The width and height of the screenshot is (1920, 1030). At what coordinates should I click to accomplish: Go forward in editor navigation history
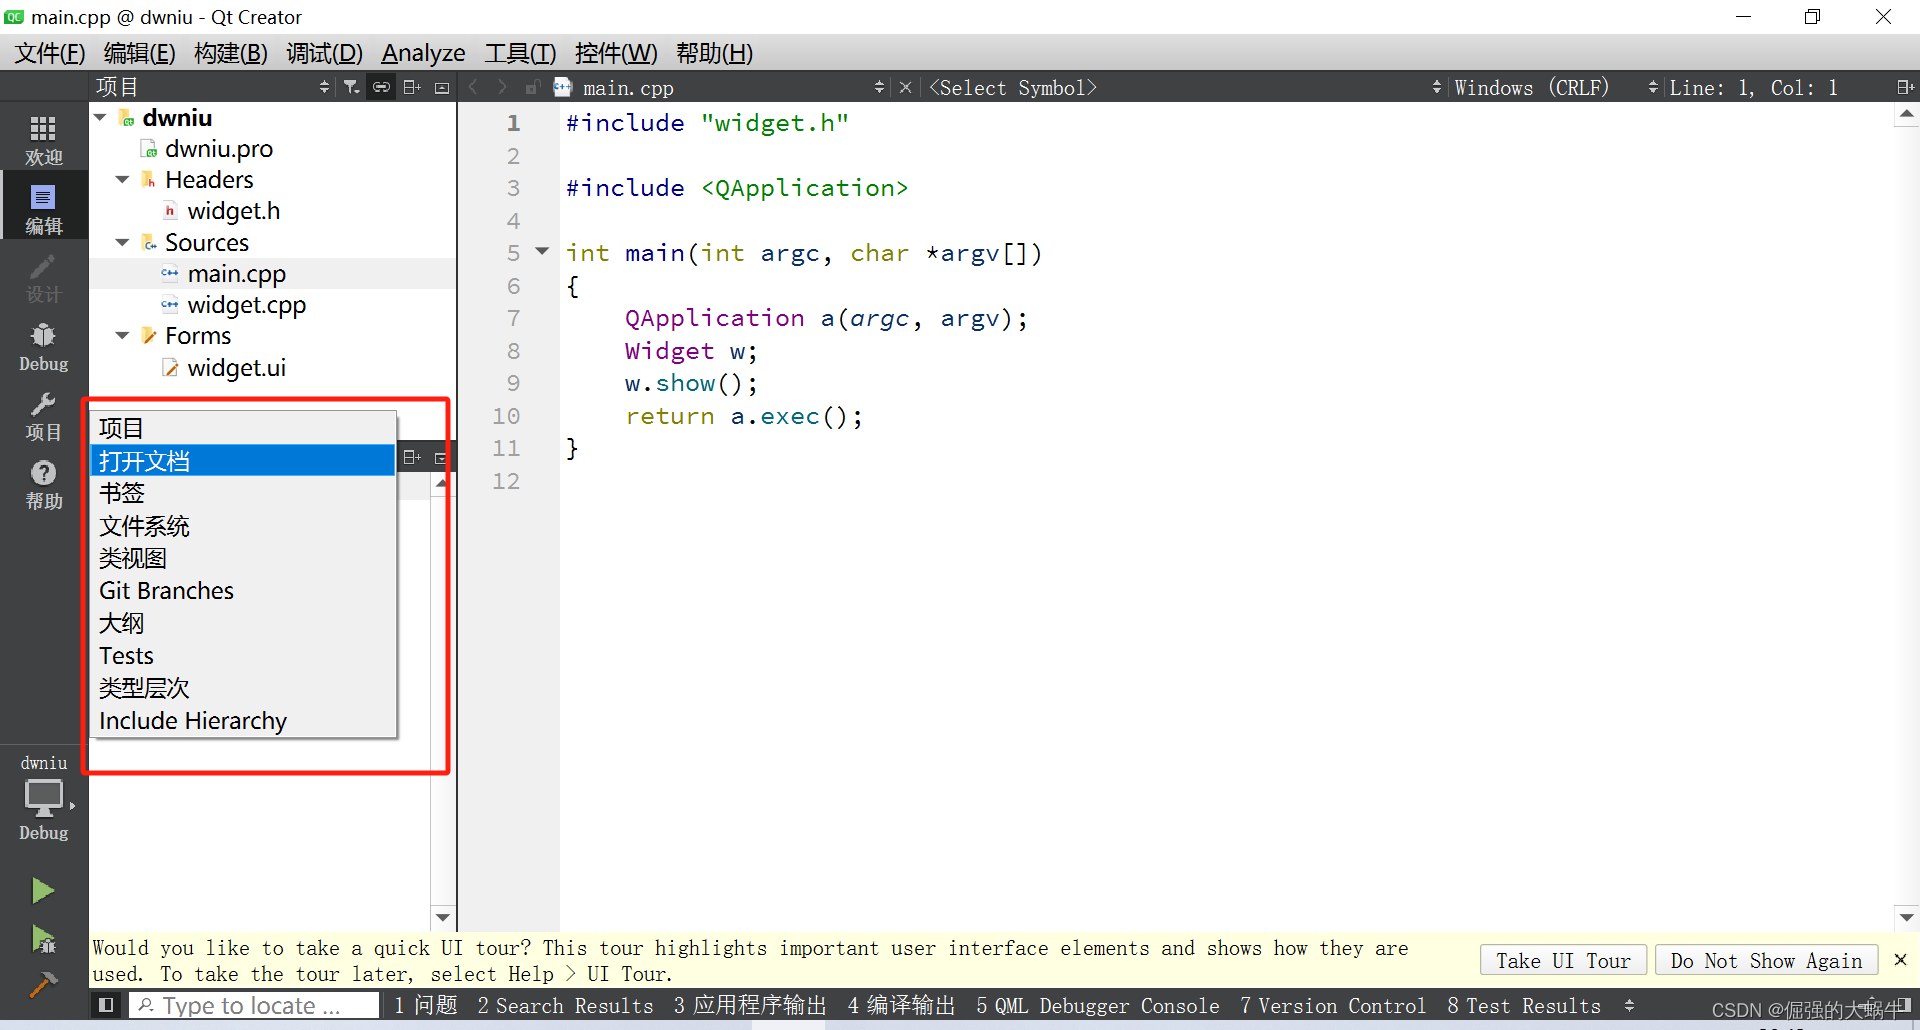pyautogui.click(x=502, y=88)
